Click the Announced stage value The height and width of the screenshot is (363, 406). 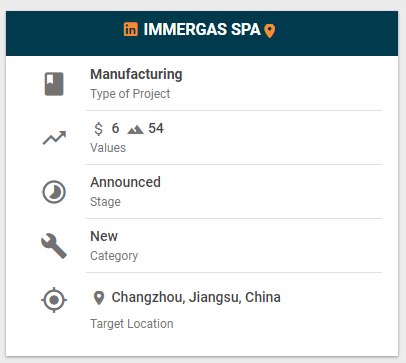click(x=125, y=182)
